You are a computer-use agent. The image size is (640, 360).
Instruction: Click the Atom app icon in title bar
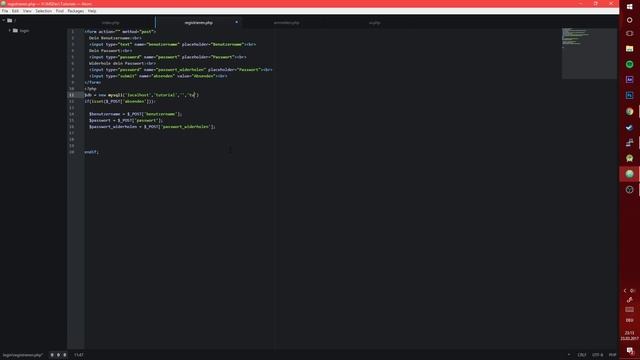coord(3,3)
